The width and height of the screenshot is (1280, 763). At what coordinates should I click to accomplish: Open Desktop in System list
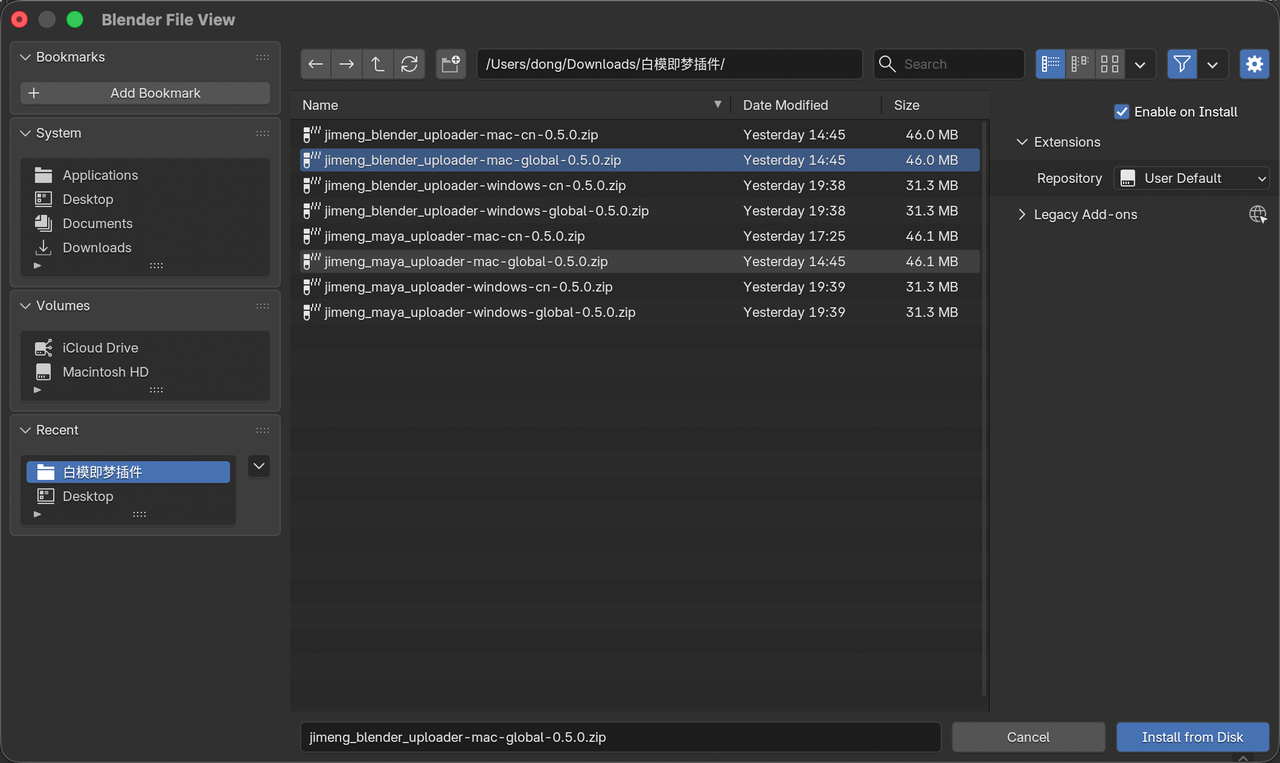[145, 199]
